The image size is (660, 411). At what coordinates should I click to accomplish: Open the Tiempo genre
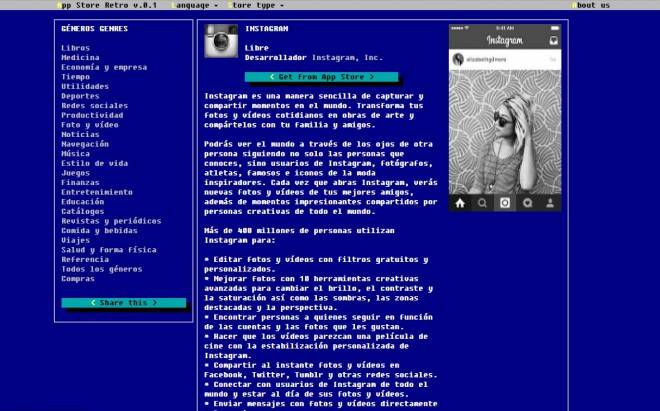point(75,77)
